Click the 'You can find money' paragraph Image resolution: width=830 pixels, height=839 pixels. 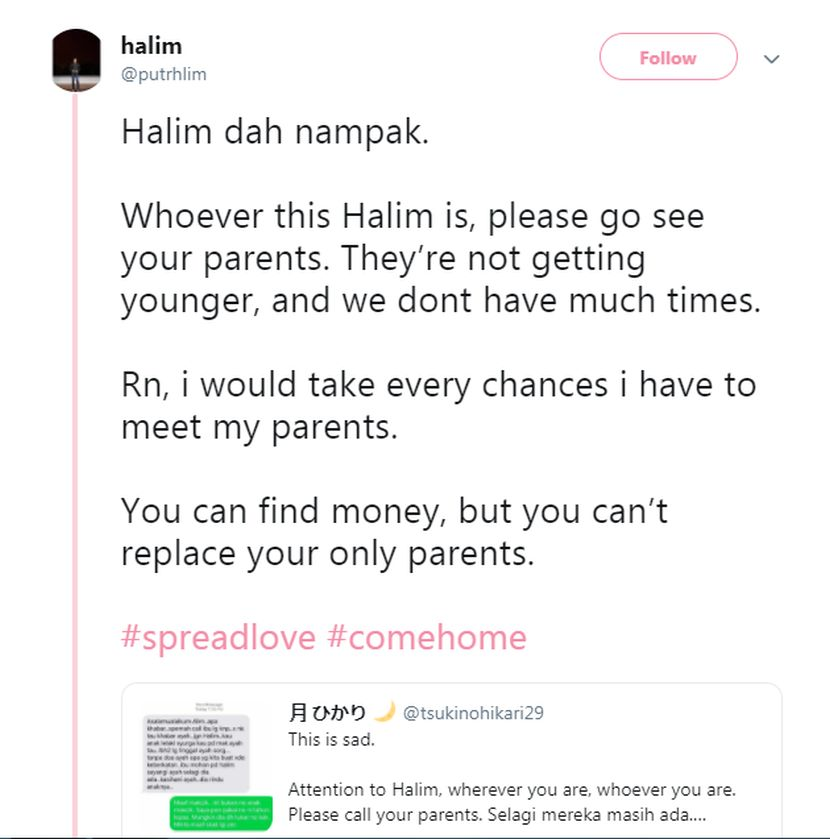pyautogui.click(x=394, y=531)
